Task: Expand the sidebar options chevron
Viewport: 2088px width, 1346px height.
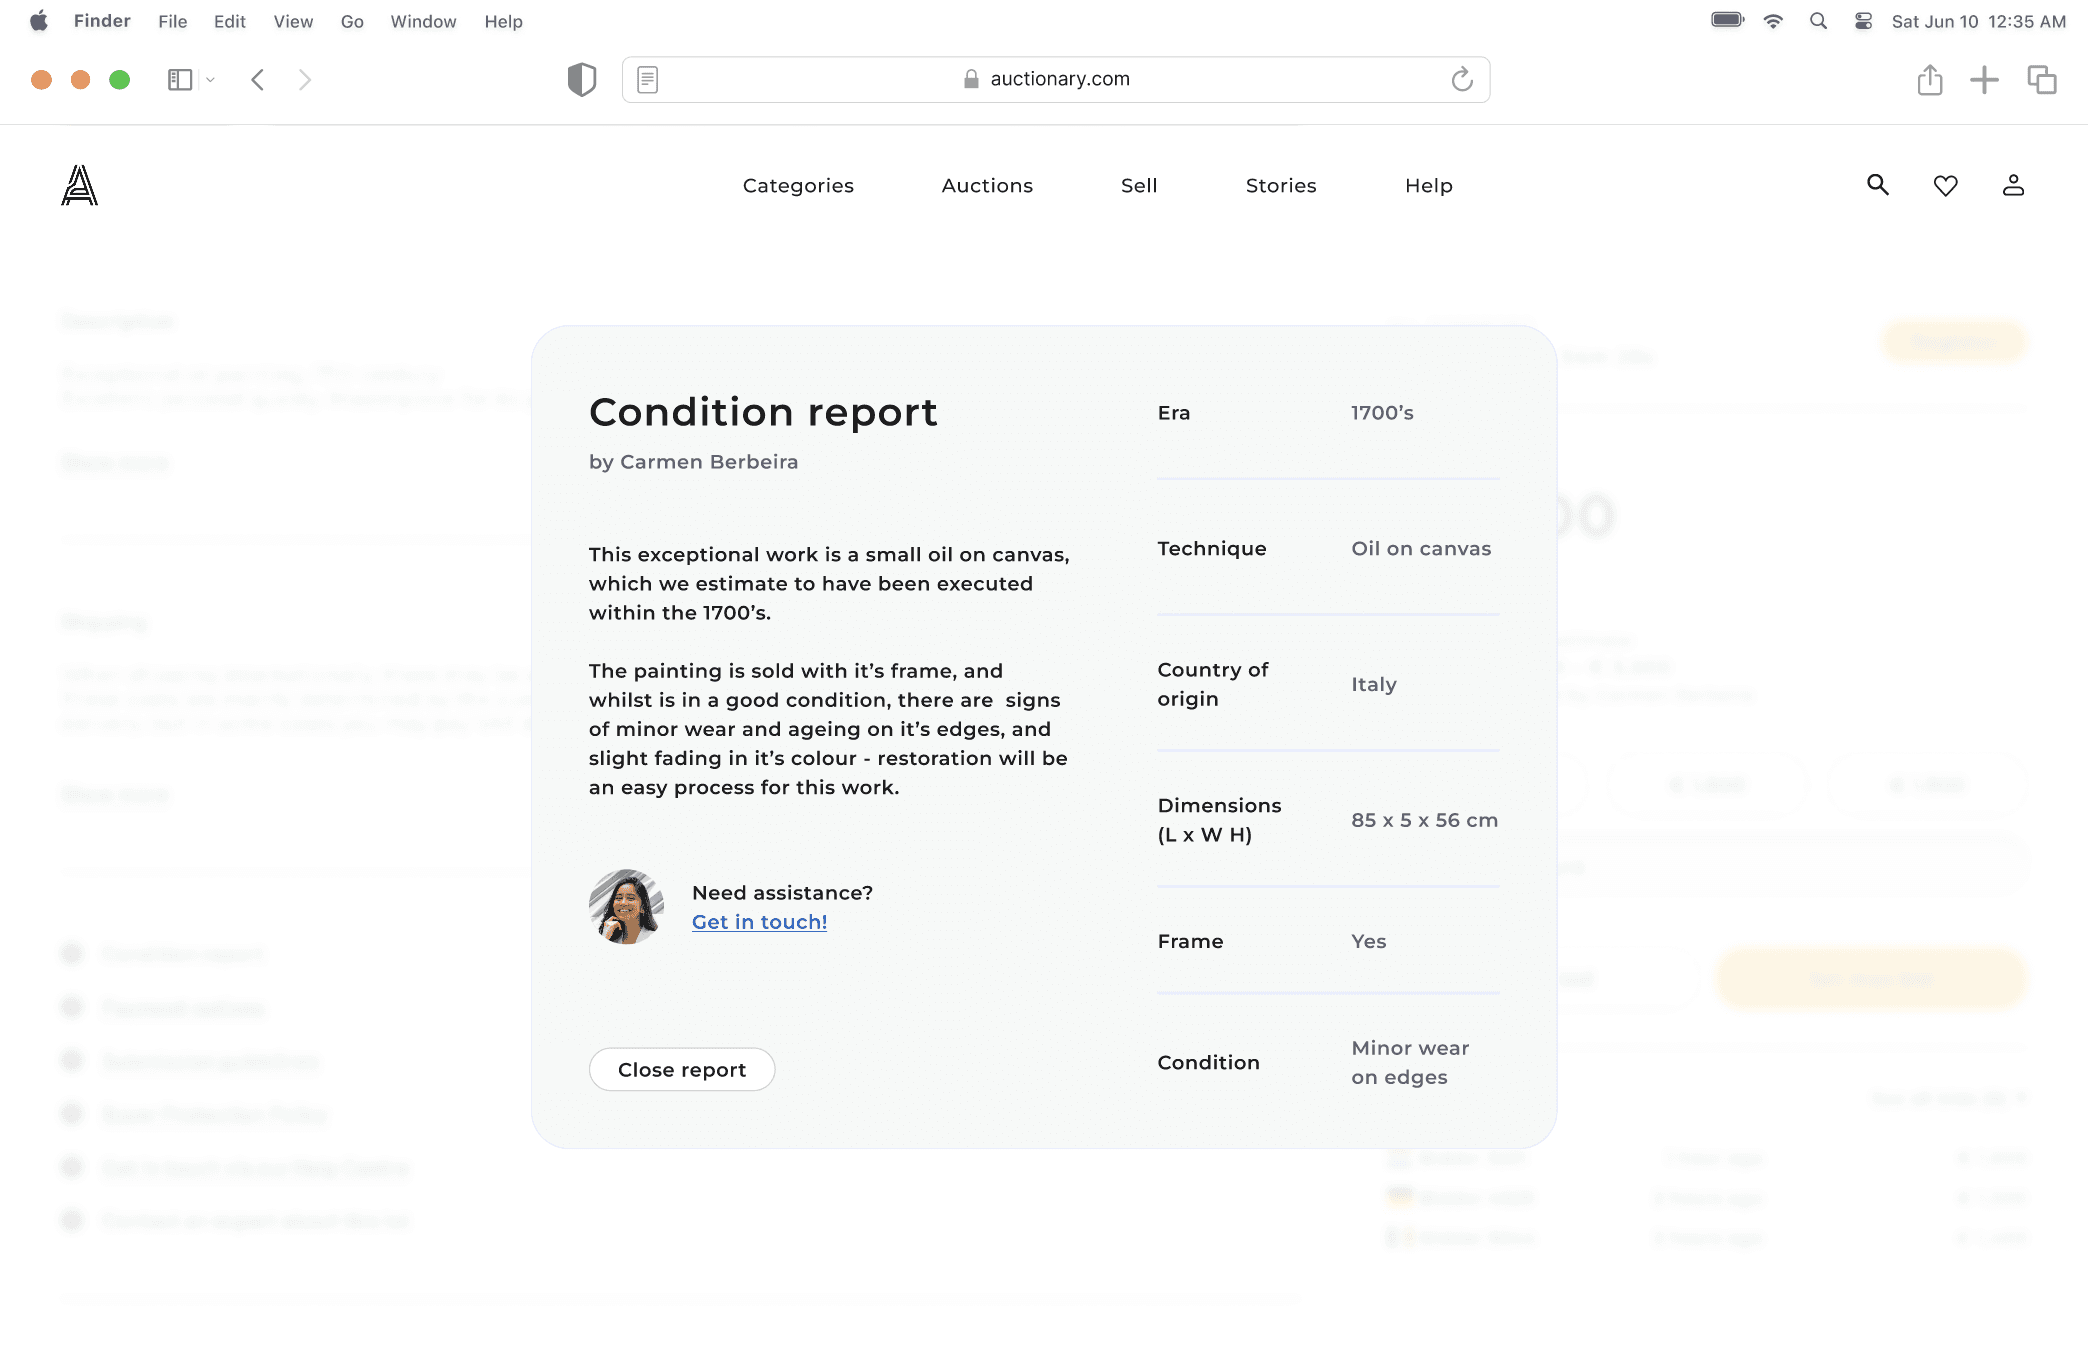Action: (210, 79)
